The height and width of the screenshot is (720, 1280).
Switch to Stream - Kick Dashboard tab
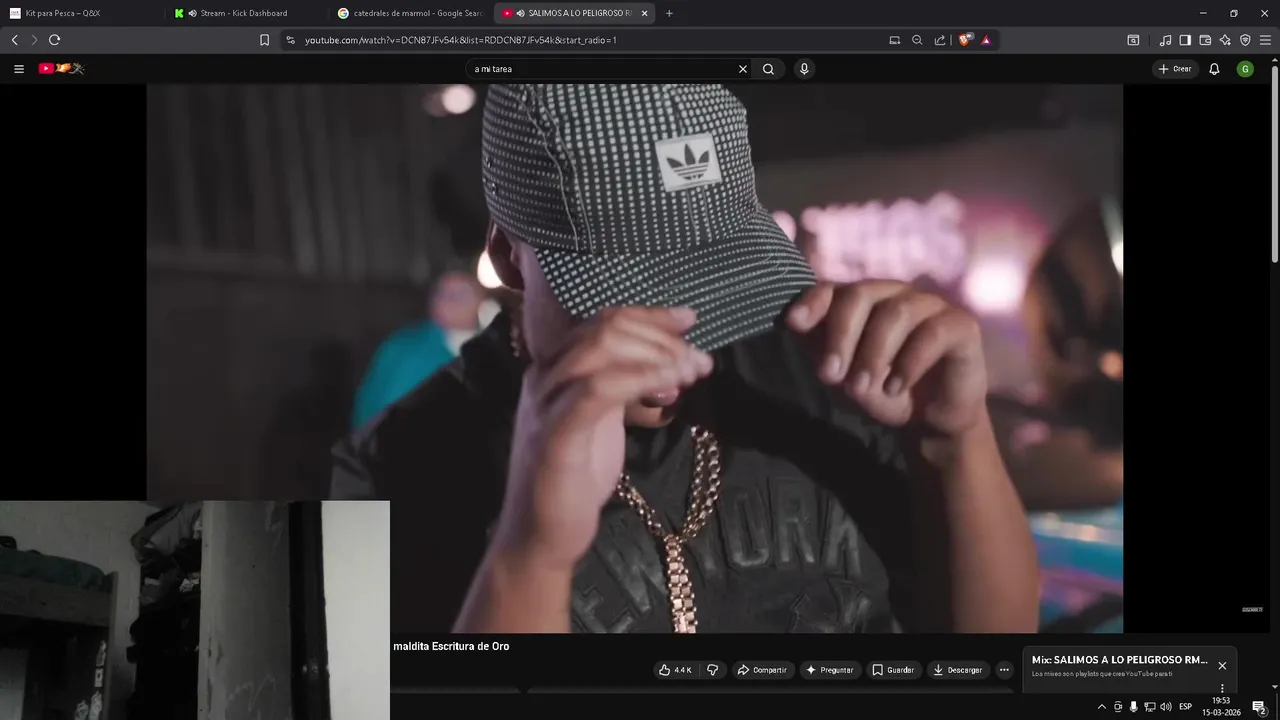[x=247, y=13]
